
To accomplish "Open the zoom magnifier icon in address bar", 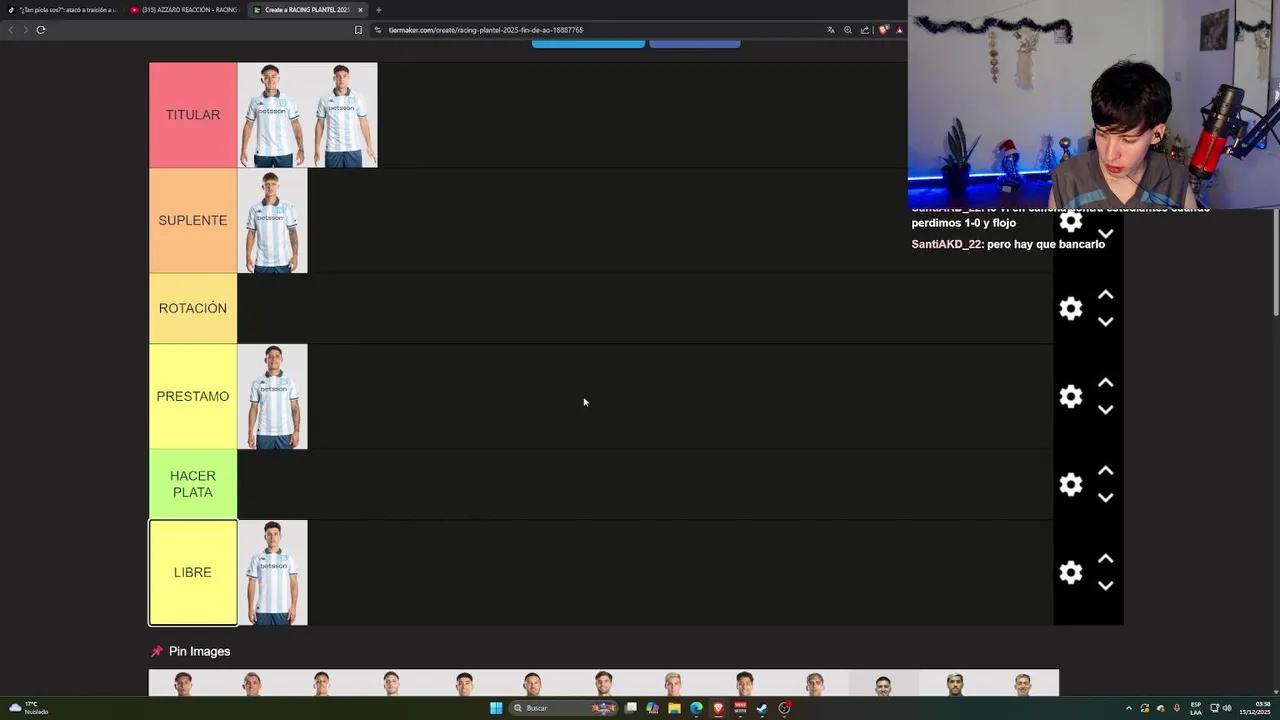I will [848, 30].
